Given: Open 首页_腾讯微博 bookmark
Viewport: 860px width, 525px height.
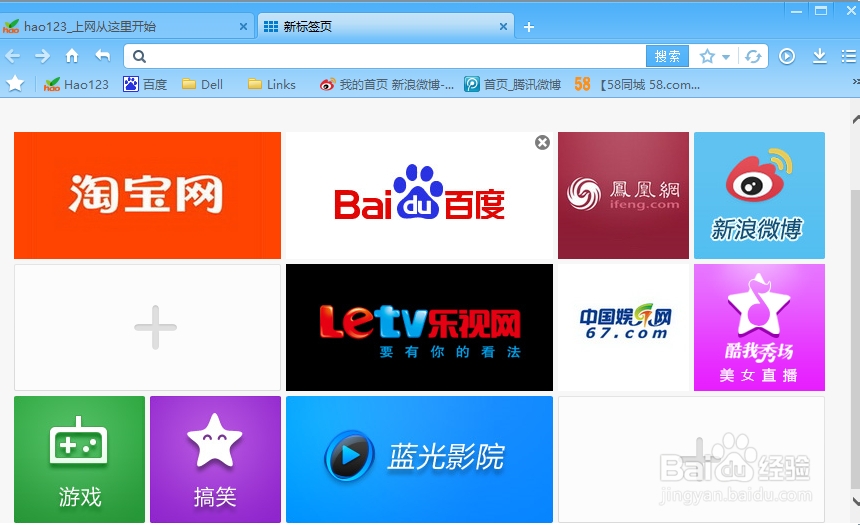Looking at the screenshot, I should (x=512, y=84).
